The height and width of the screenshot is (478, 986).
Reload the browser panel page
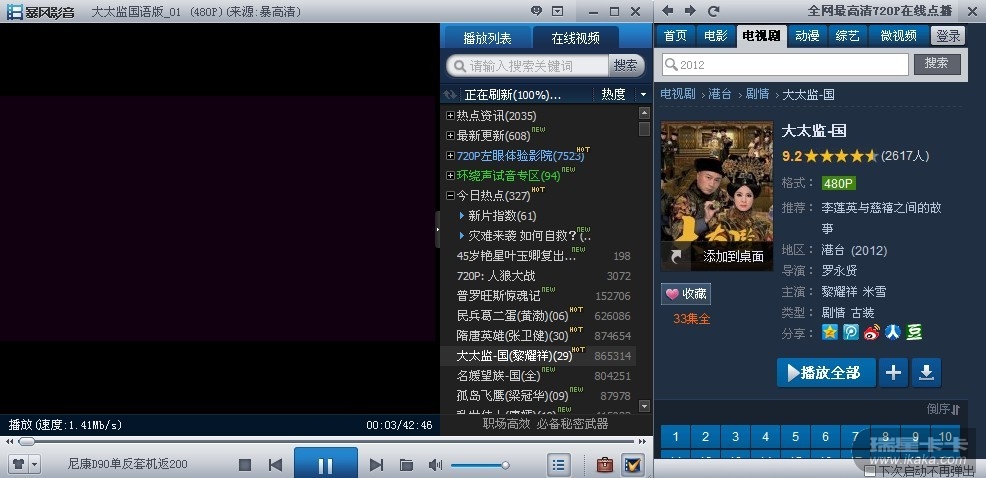(x=713, y=11)
